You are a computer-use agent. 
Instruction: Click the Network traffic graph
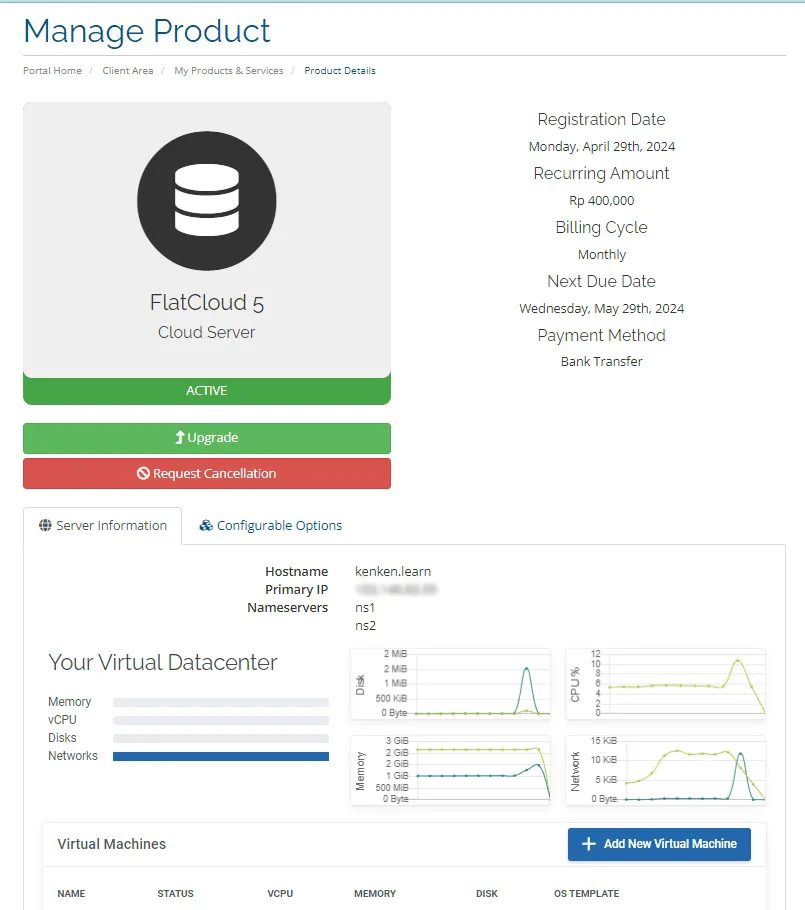[666, 770]
